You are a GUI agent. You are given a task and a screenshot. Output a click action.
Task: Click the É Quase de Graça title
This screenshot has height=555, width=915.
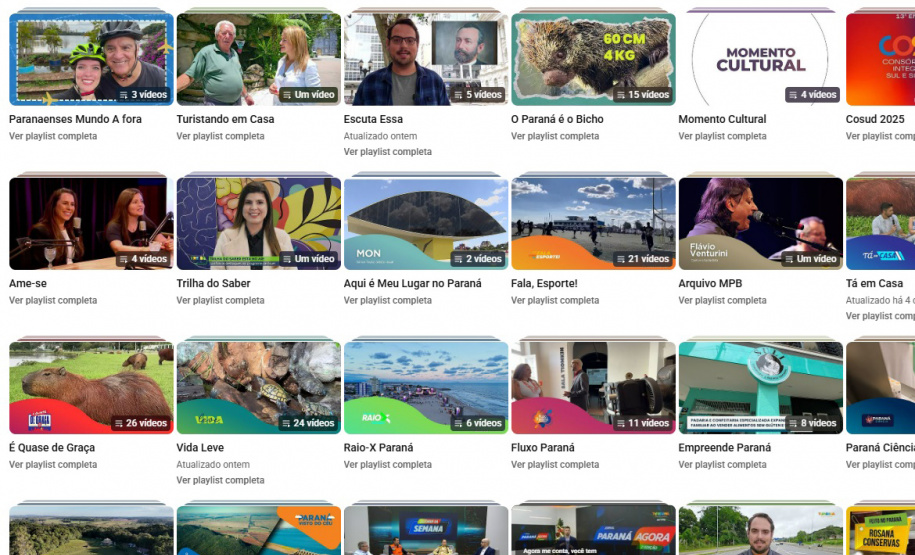[52, 448]
